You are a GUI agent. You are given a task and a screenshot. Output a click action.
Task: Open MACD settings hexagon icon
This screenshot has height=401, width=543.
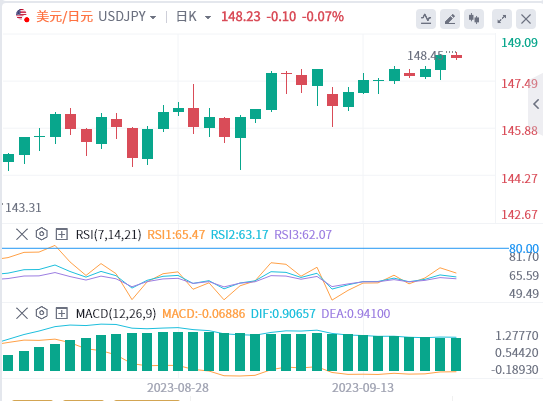[x=42, y=313]
